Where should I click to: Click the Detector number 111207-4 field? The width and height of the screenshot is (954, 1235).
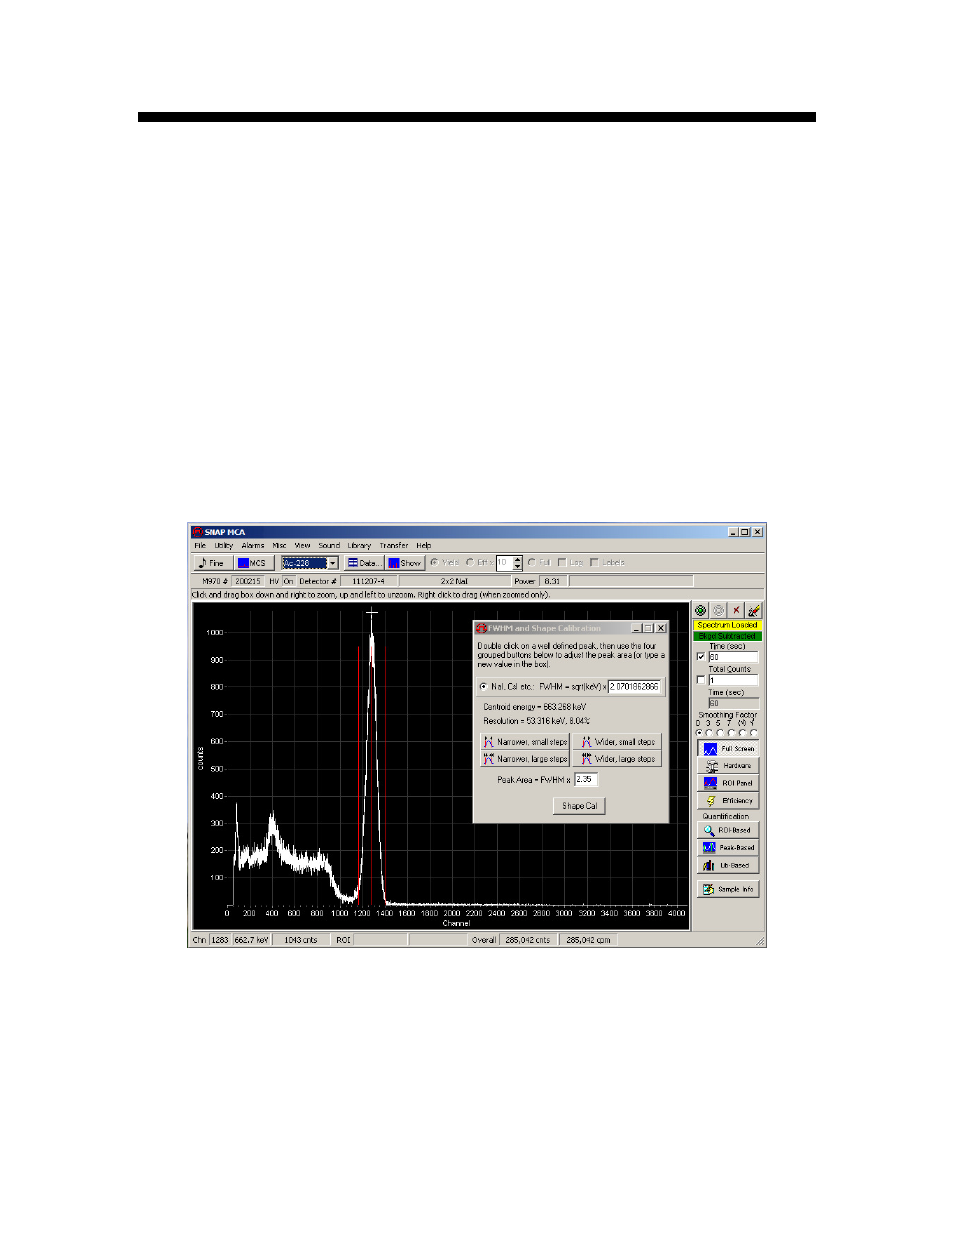(368, 581)
